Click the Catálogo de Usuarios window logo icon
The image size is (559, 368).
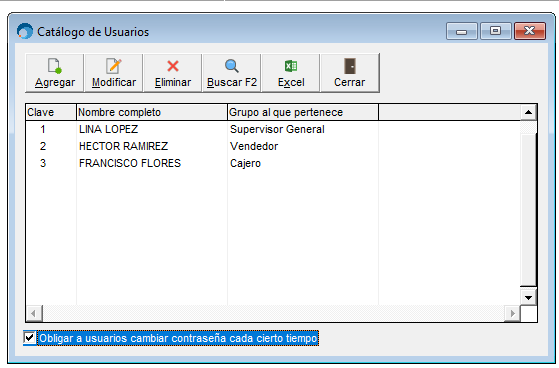(x=25, y=31)
